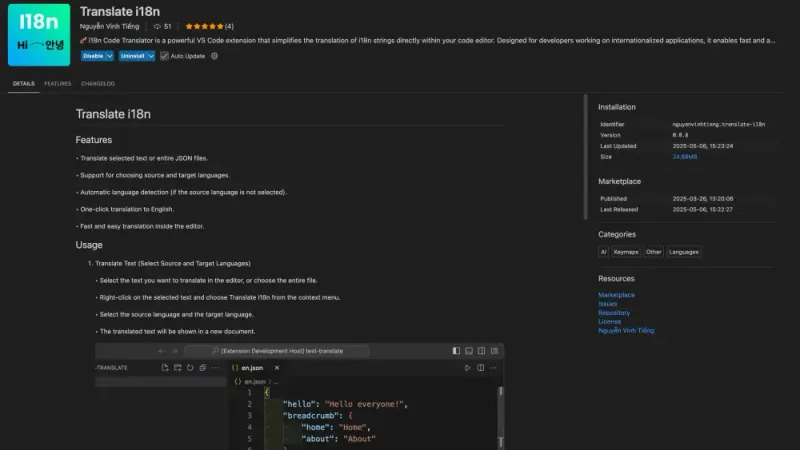Click identifier value nguyenvinhtieng.translate-i18n

click(718, 124)
